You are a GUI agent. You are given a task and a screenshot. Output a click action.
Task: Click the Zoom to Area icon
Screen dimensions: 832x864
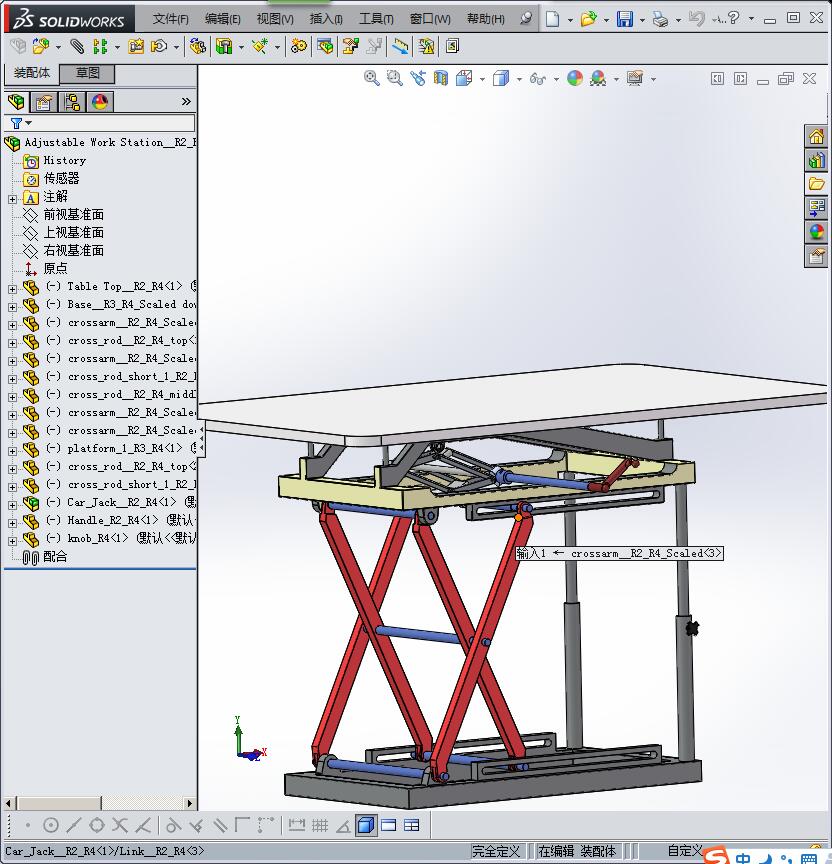pos(395,78)
